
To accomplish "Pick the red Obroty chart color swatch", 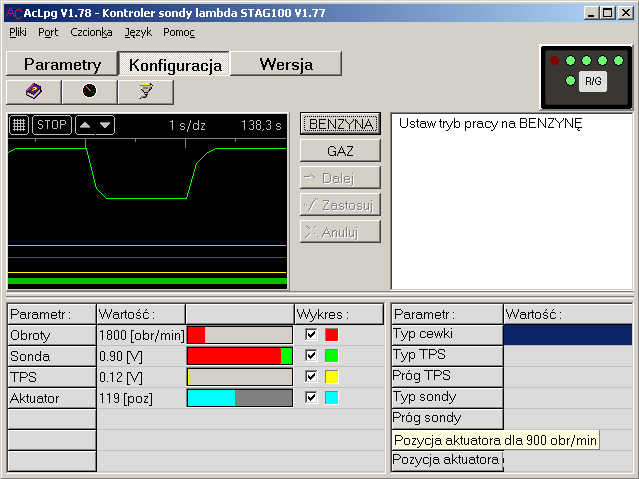I will coord(332,335).
